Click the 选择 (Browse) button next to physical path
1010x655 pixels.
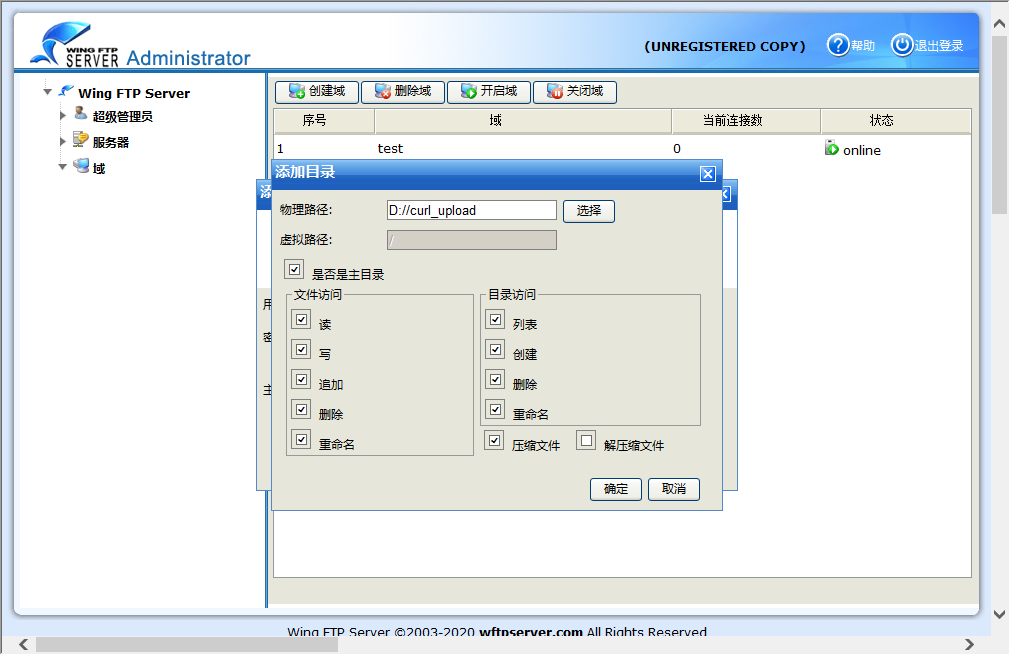click(588, 210)
